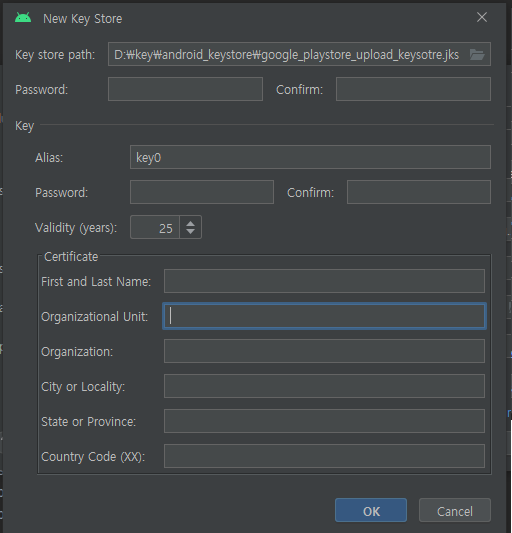512x533 pixels.
Task: Select the City or Locality field
Action: click(324, 386)
